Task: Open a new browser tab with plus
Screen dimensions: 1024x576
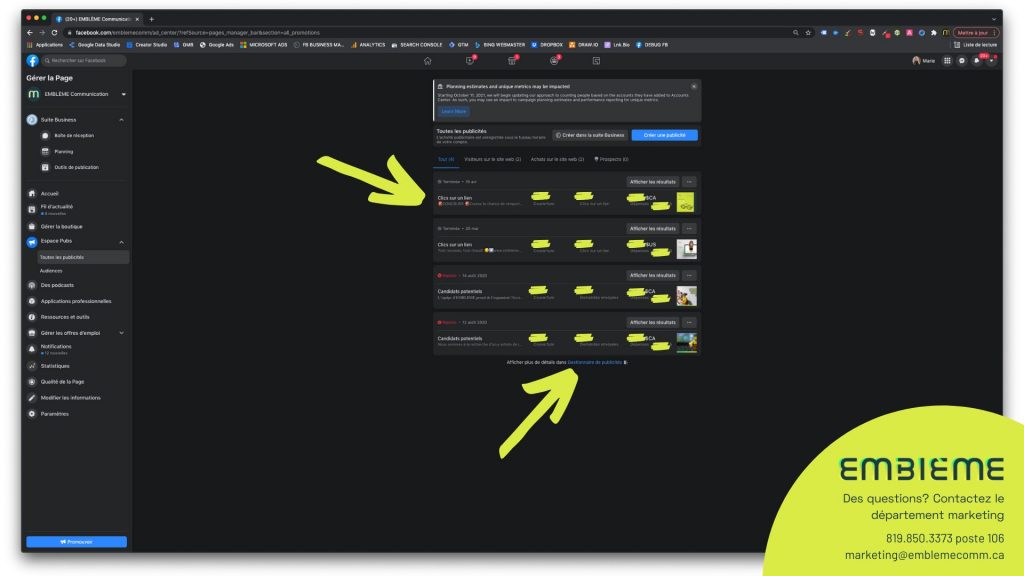Action: [152, 19]
